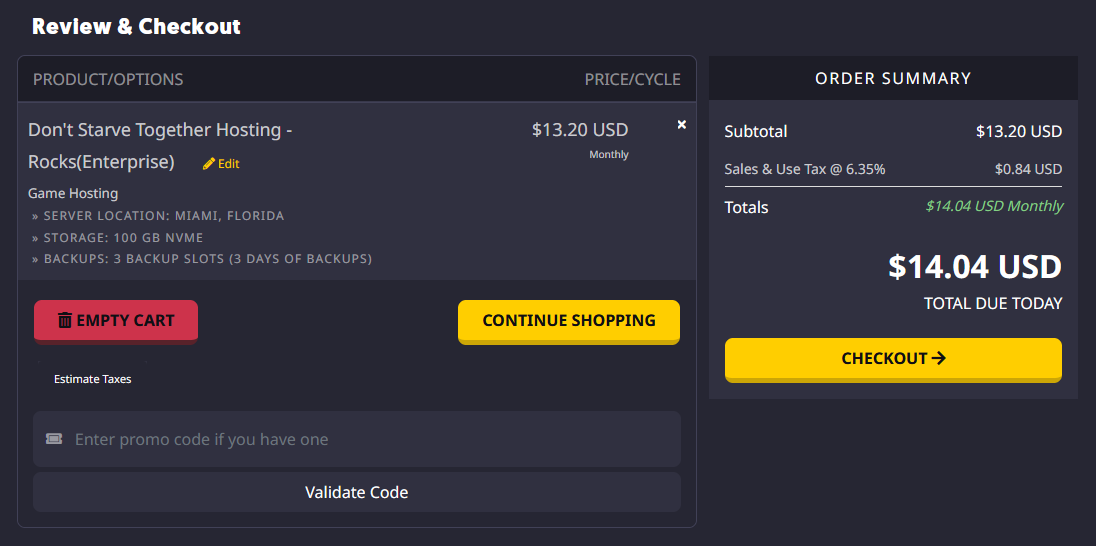Validate the entered promo code
The width and height of the screenshot is (1096, 546).
pos(357,492)
